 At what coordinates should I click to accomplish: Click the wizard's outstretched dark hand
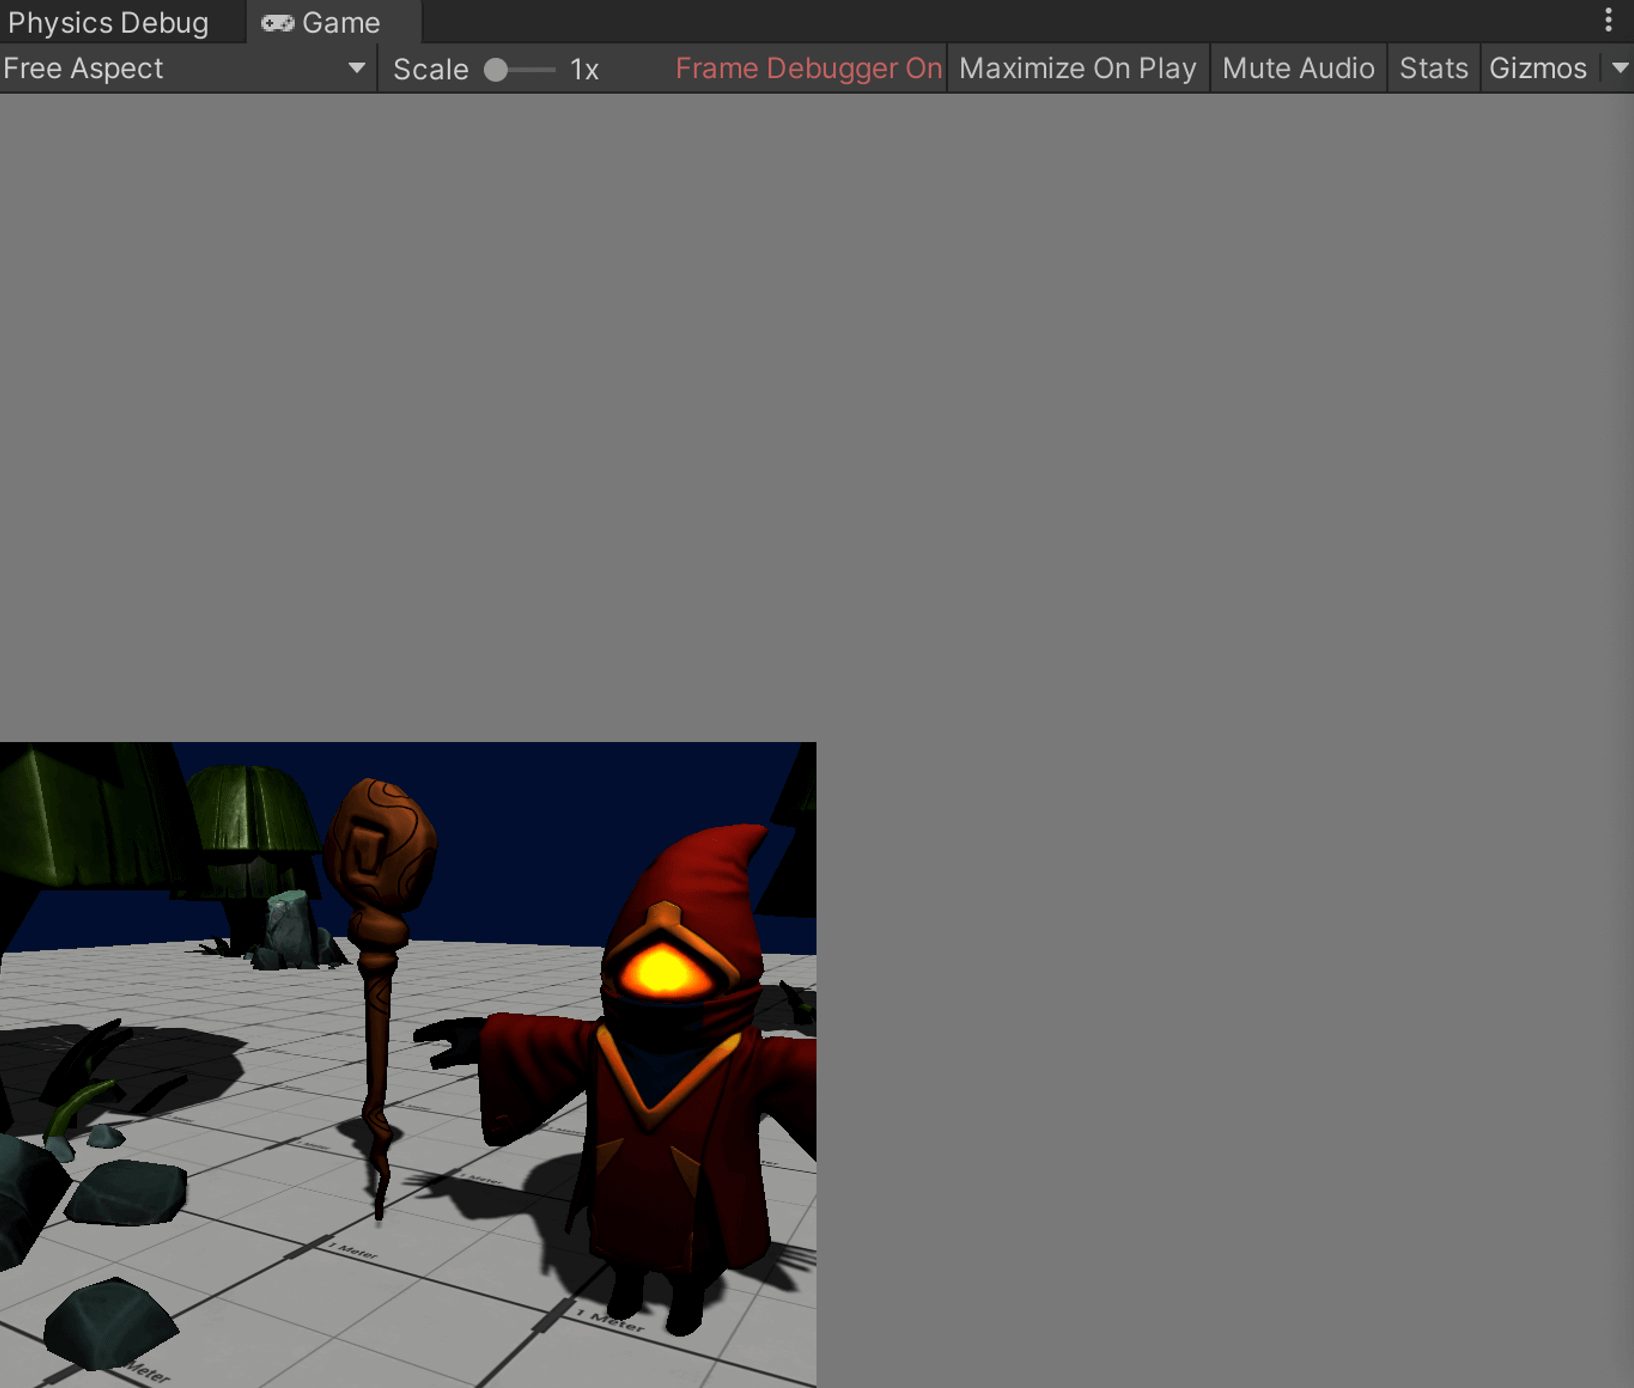click(x=450, y=1040)
